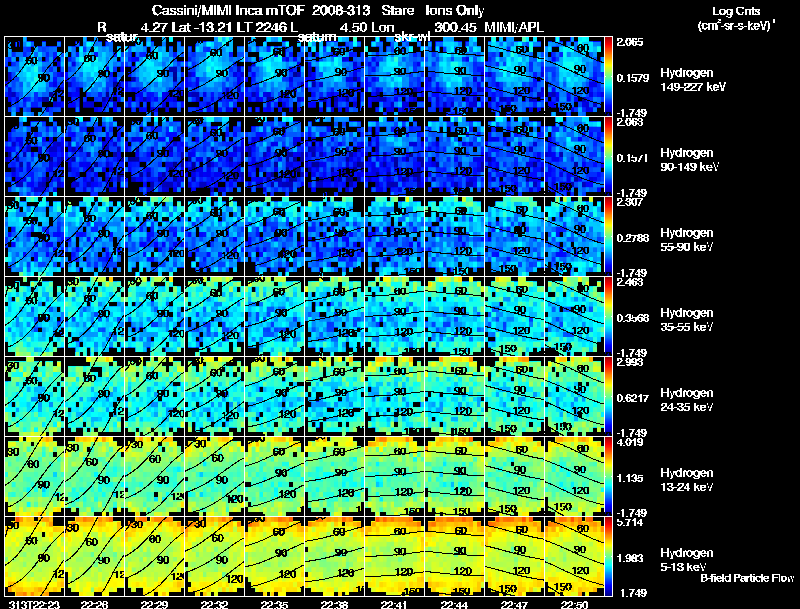800x609 pixels.
Task: Click the '22:47' time axis label
Action: click(x=515, y=605)
